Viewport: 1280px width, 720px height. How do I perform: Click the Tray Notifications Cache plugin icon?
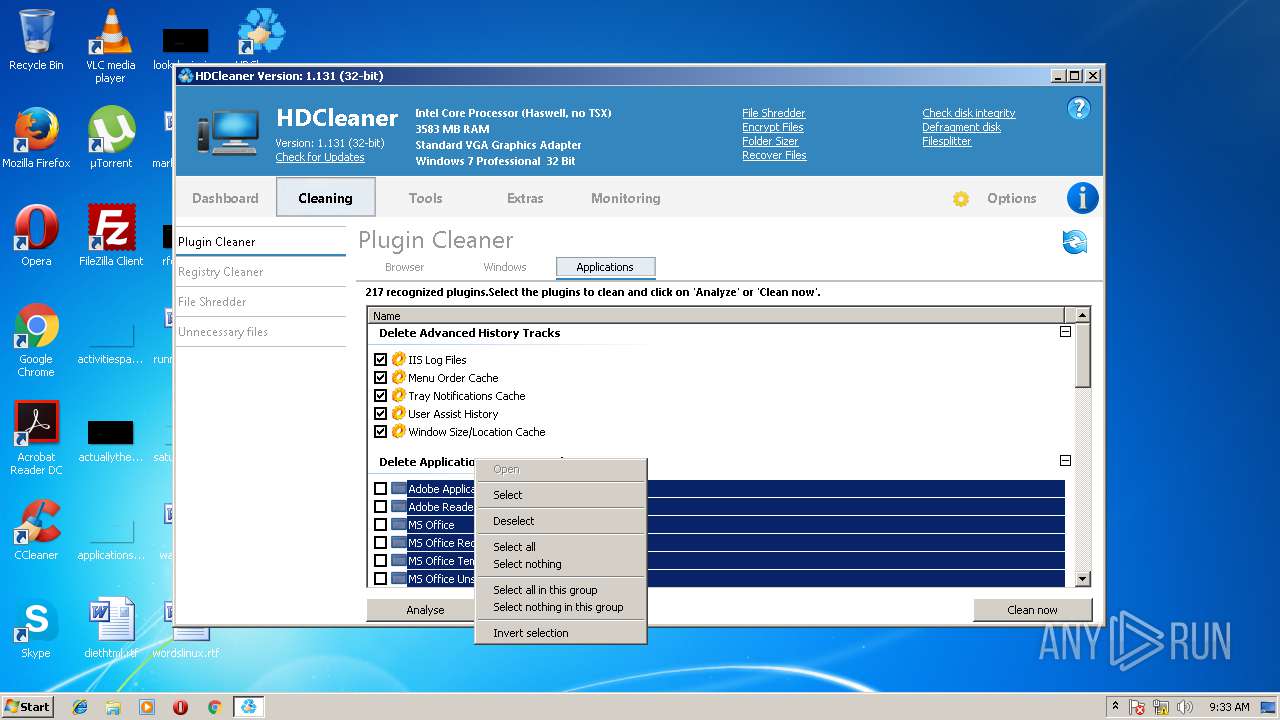coord(399,395)
